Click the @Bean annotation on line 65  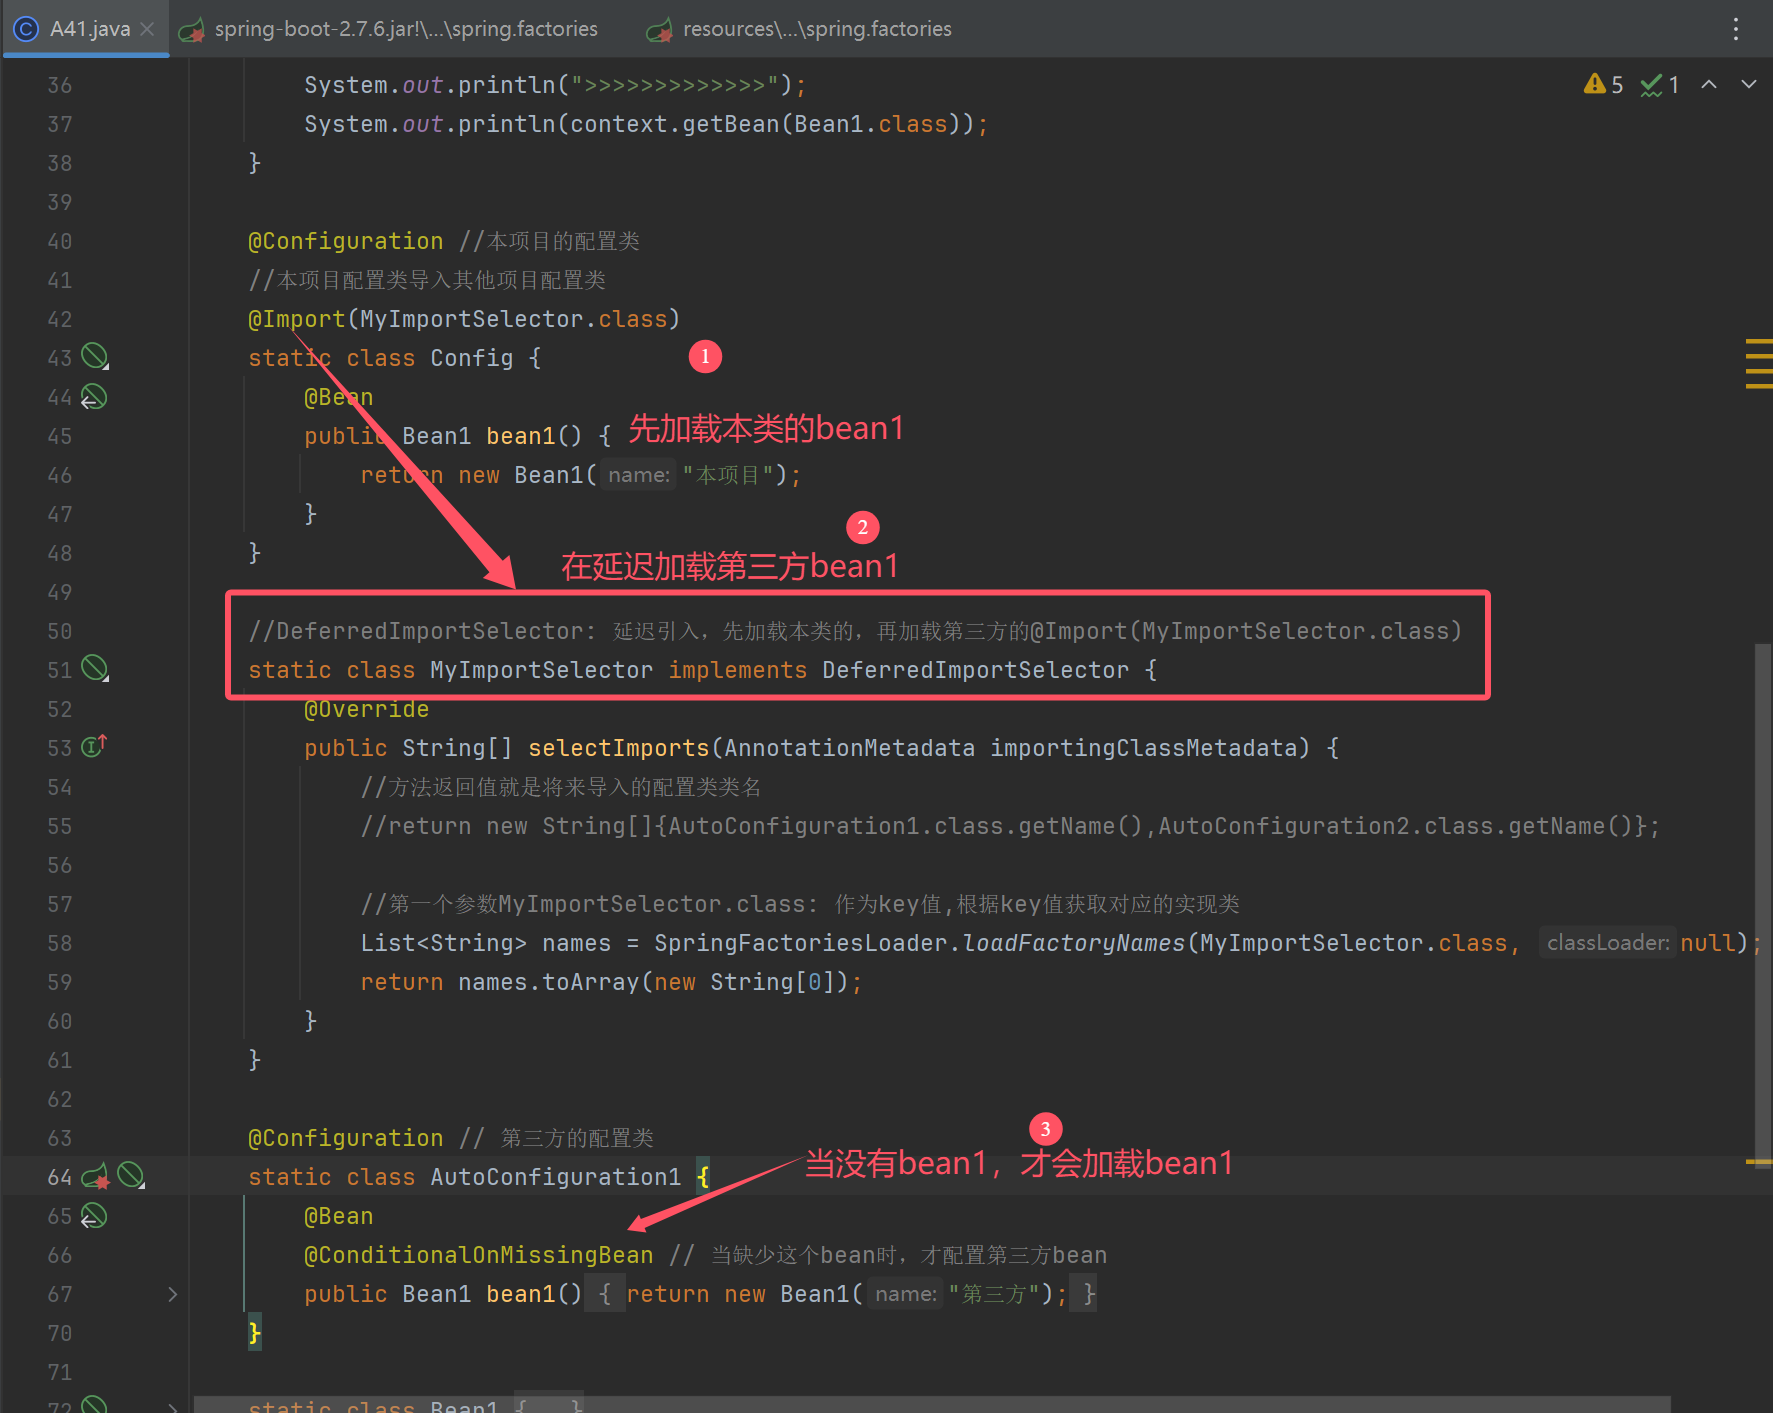click(338, 1216)
